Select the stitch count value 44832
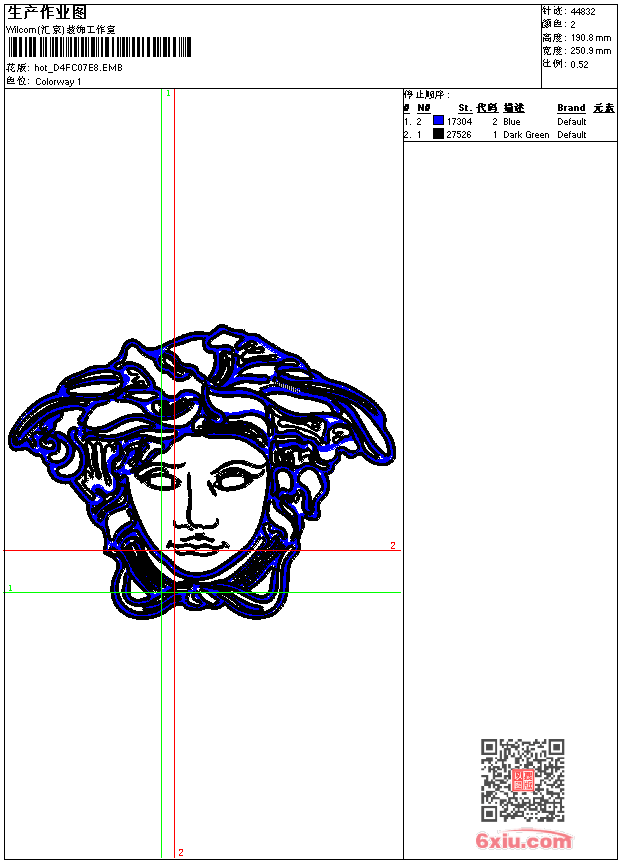620x860 pixels. point(583,12)
